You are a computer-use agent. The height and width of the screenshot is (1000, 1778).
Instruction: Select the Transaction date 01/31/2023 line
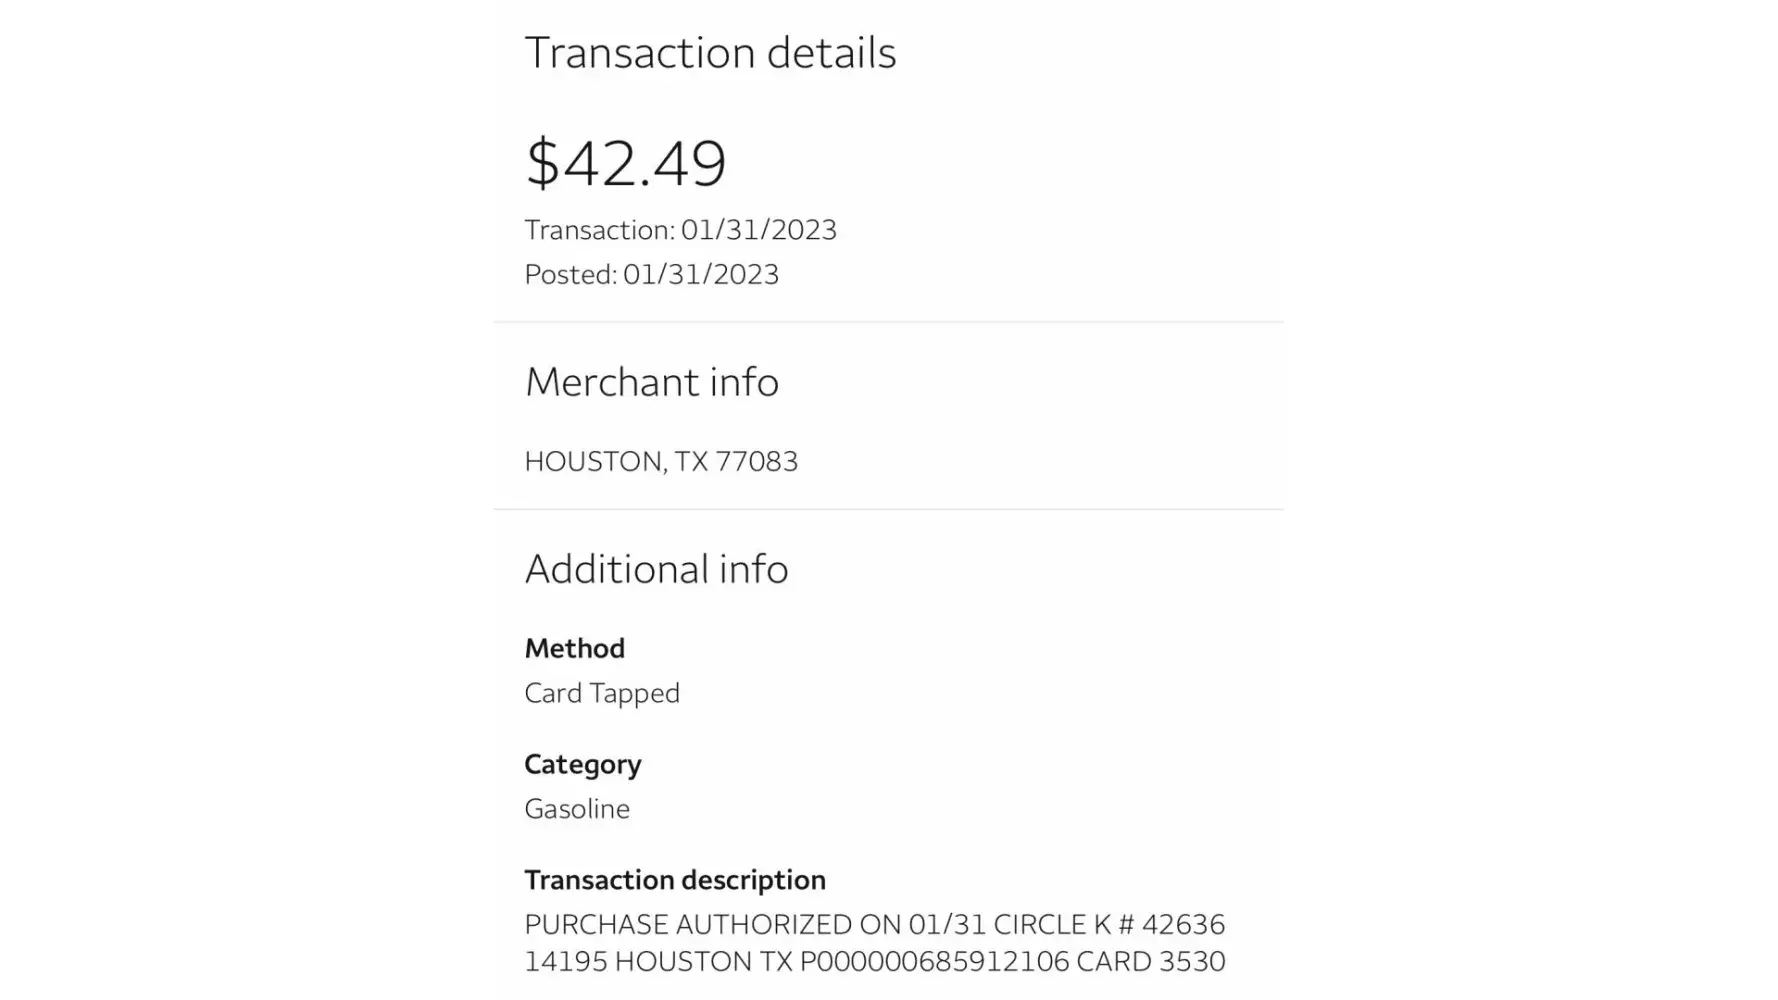pos(680,230)
